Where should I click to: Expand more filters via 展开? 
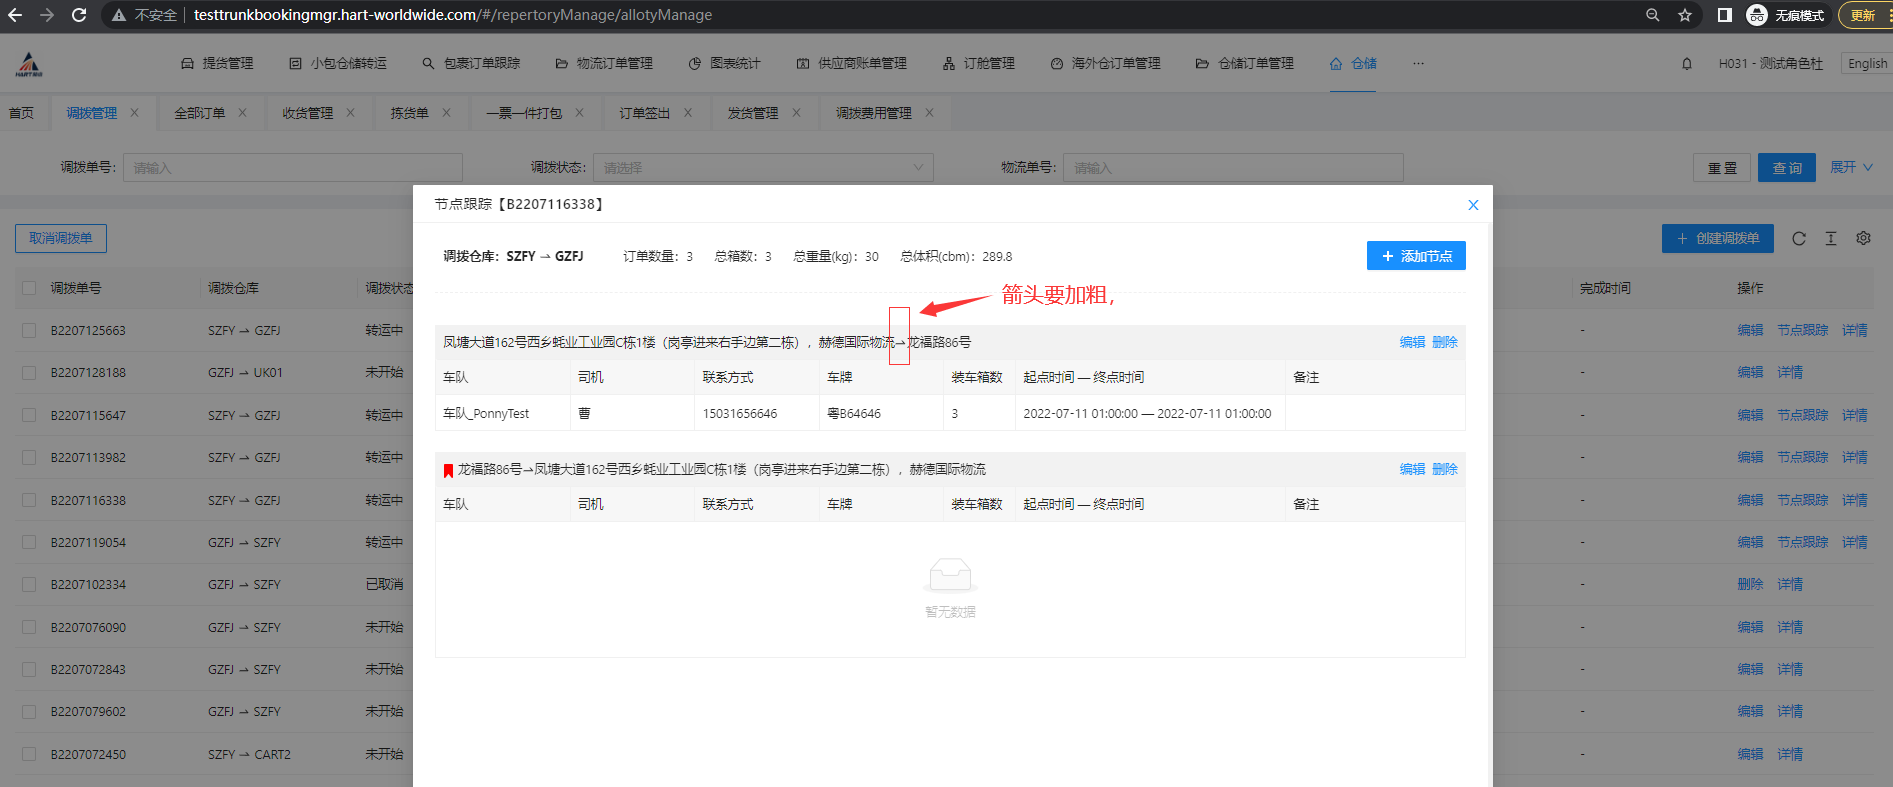(1851, 167)
